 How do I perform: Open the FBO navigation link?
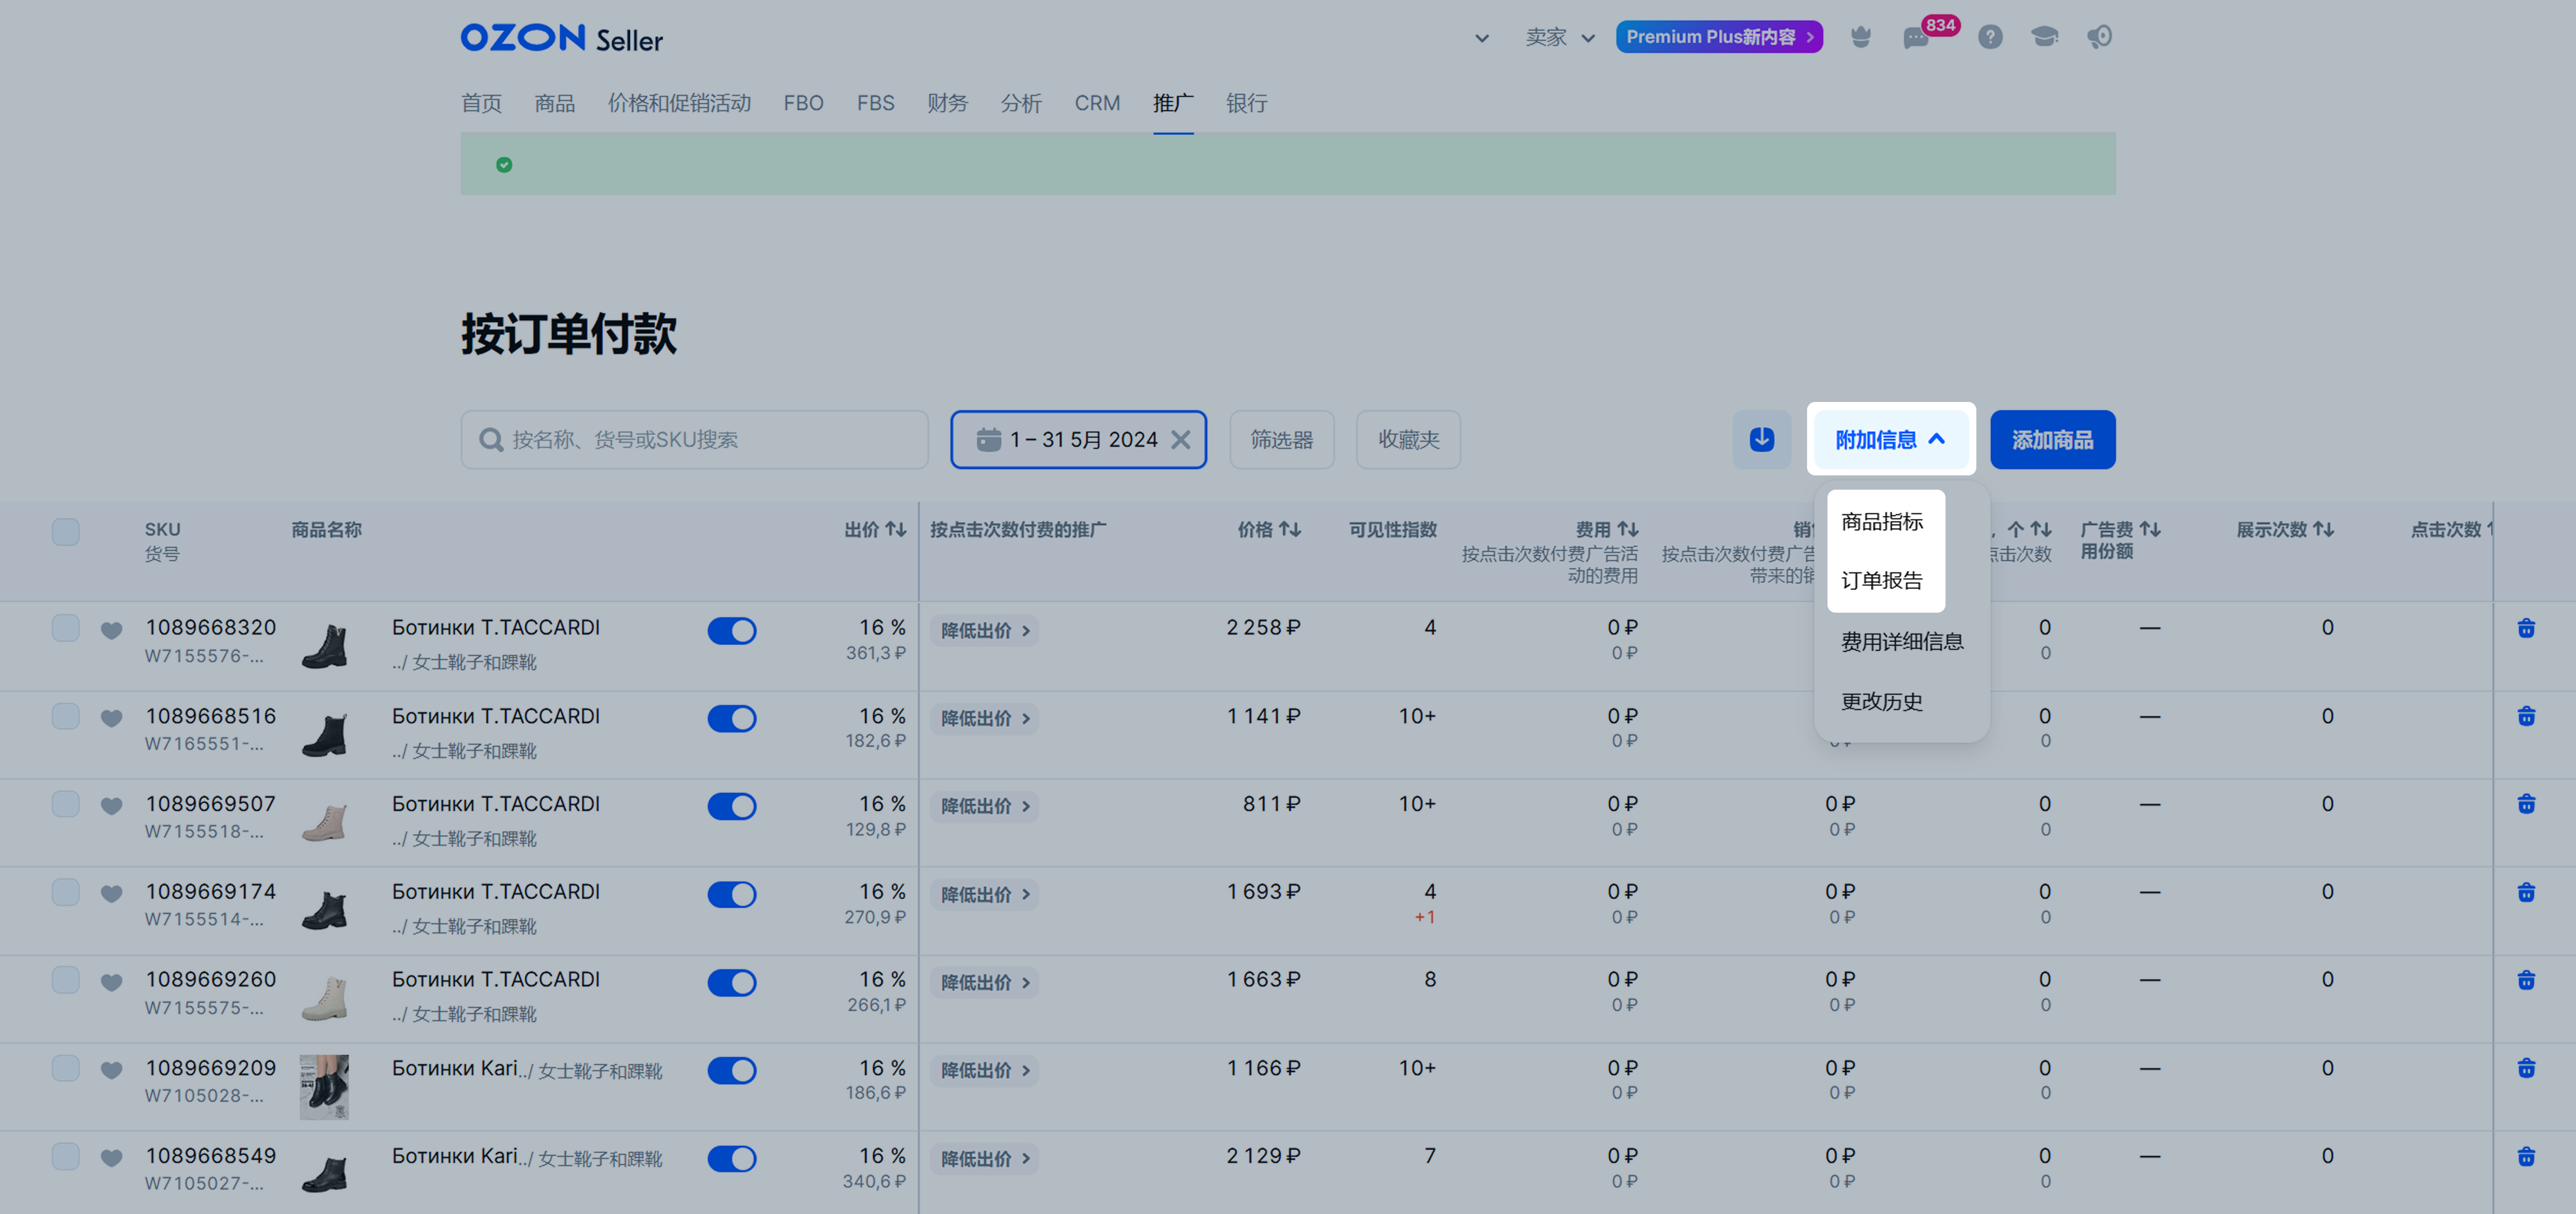(x=803, y=103)
